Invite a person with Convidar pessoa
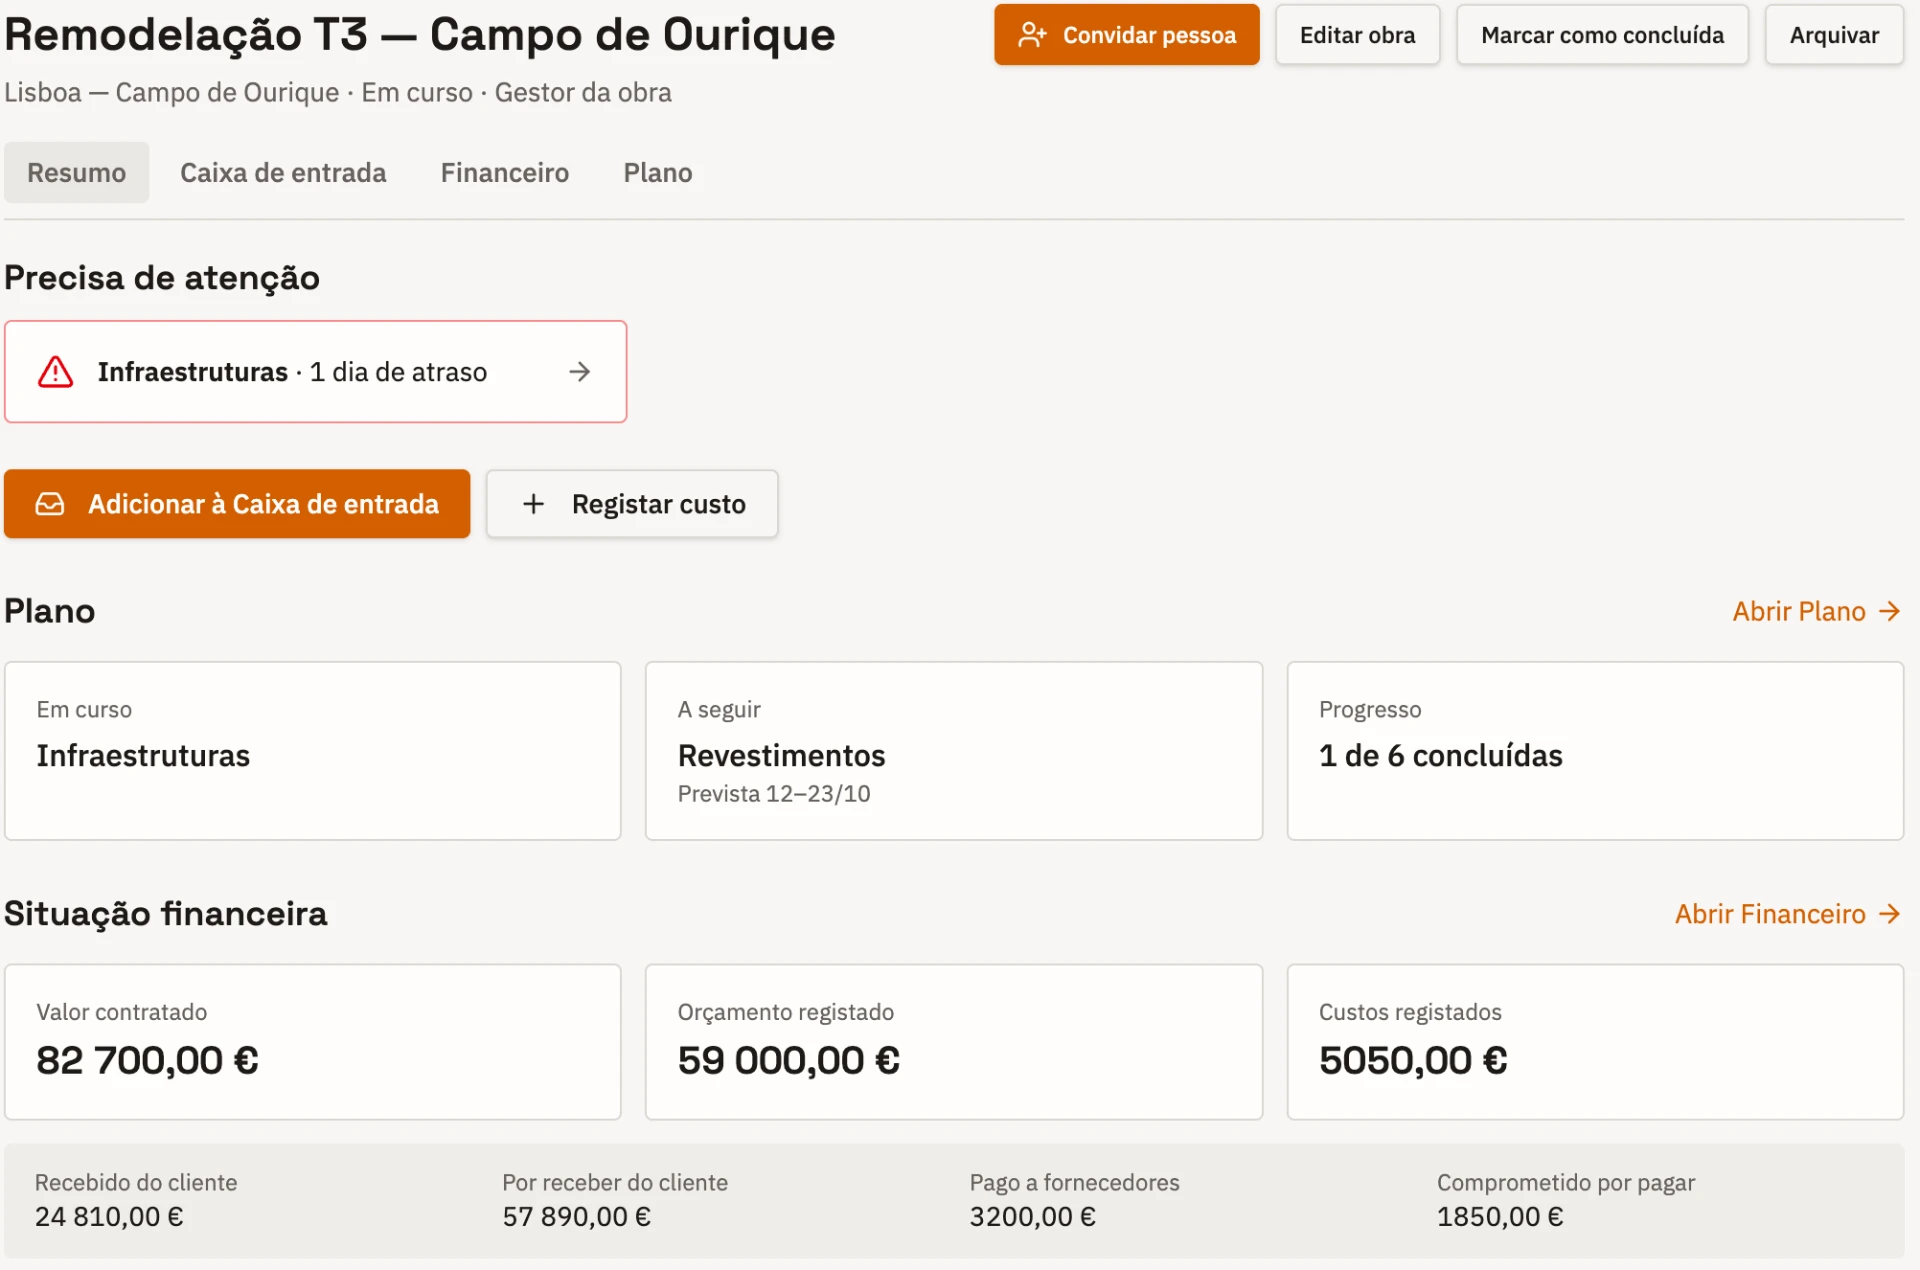The height and width of the screenshot is (1270, 1920). click(x=1127, y=35)
